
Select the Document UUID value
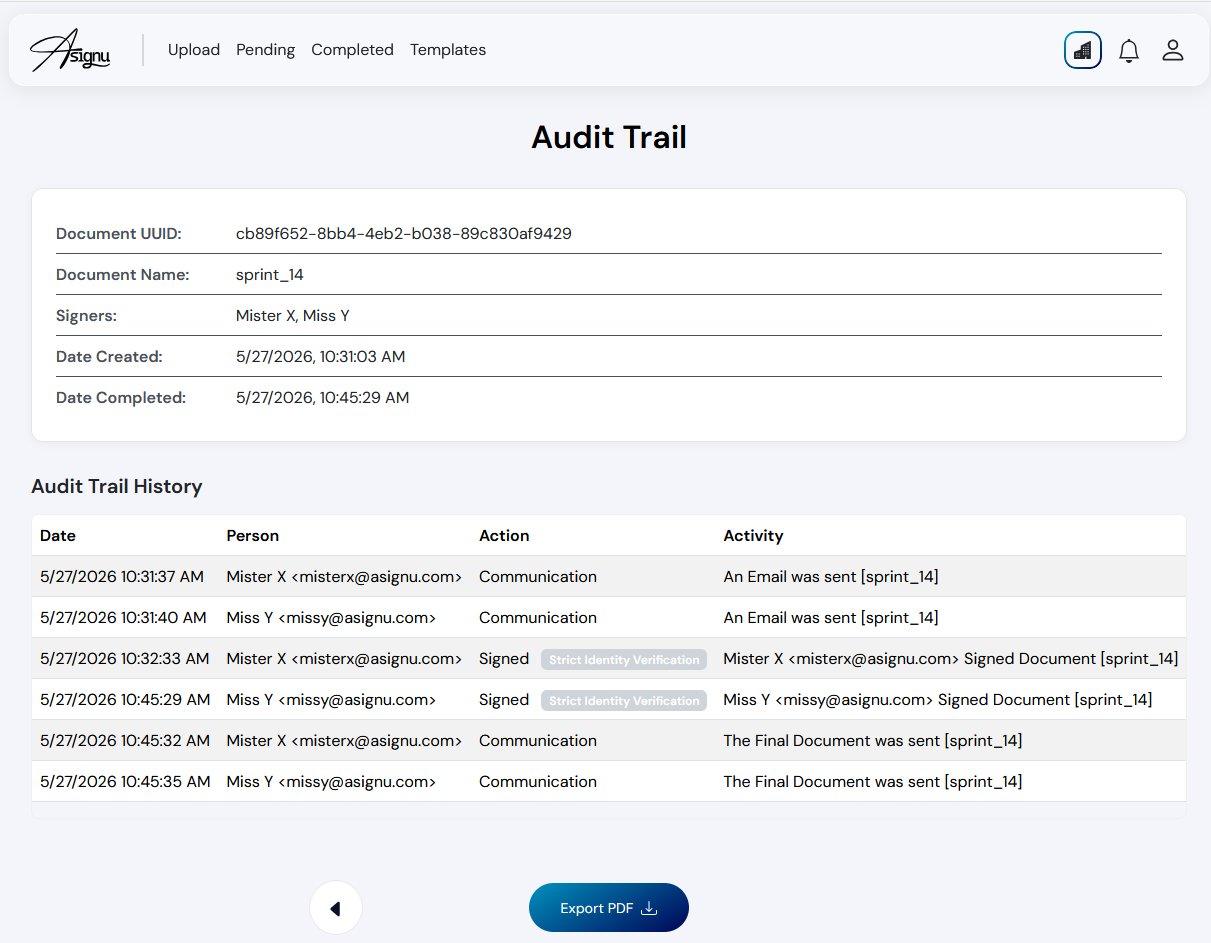click(404, 233)
